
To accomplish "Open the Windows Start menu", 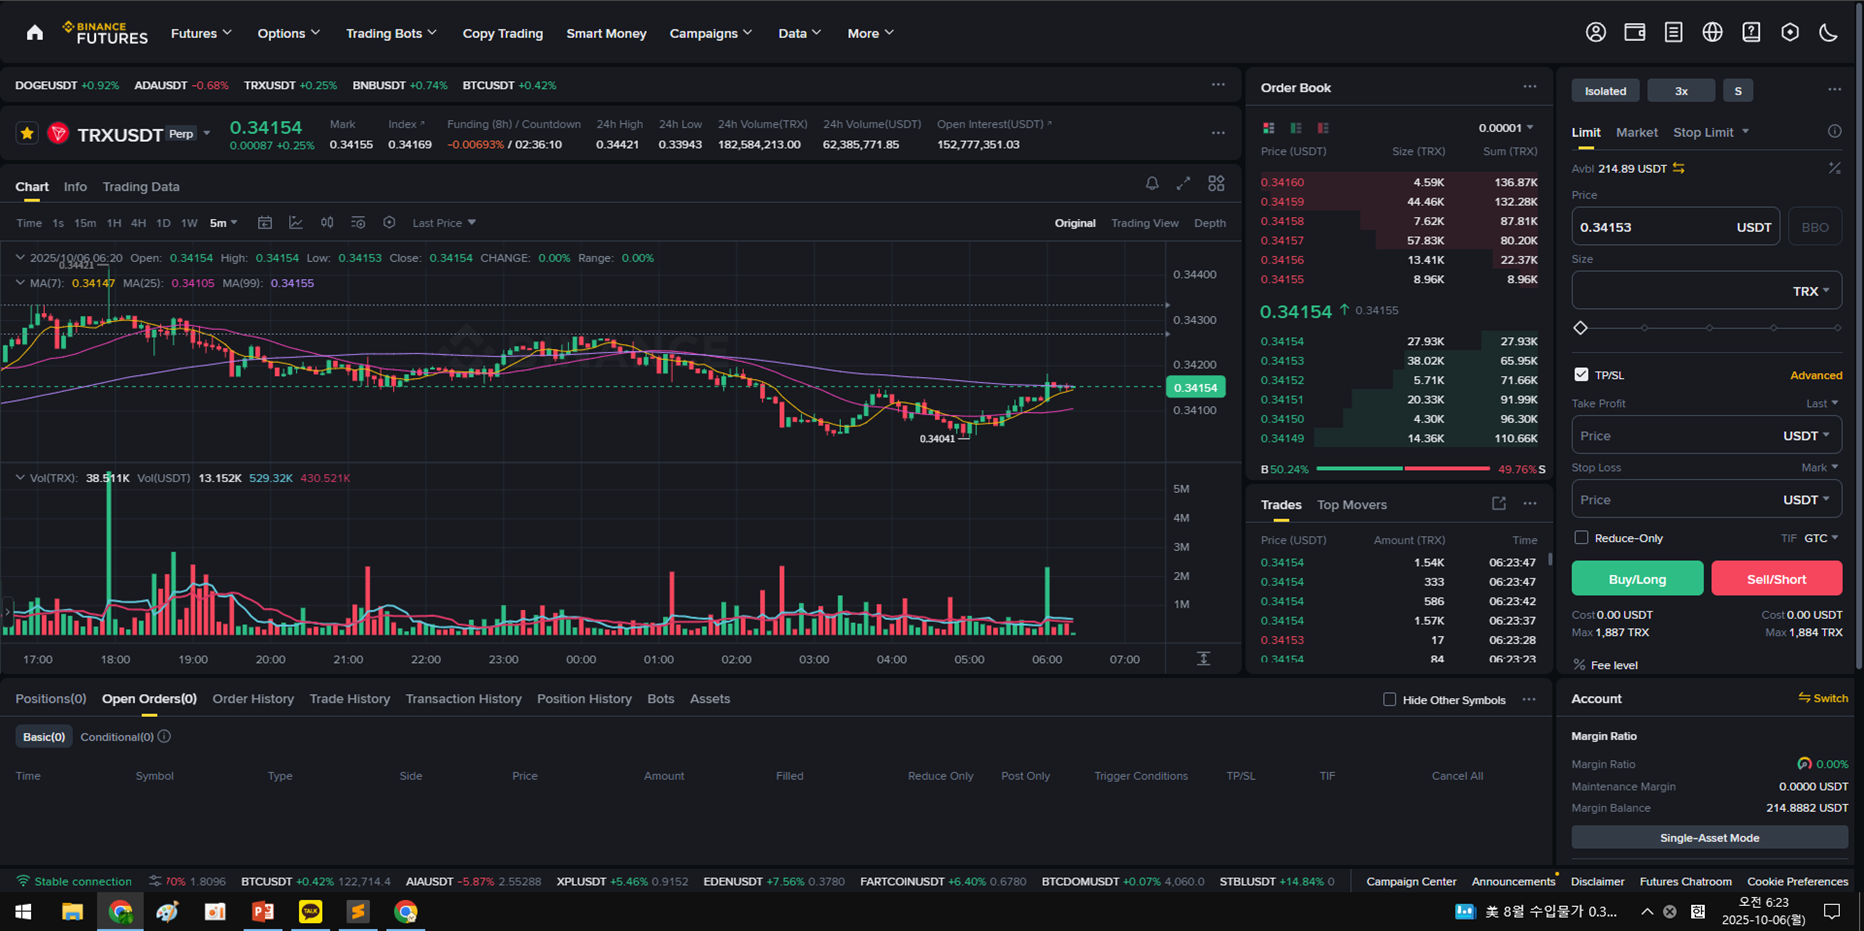I will [x=23, y=911].
